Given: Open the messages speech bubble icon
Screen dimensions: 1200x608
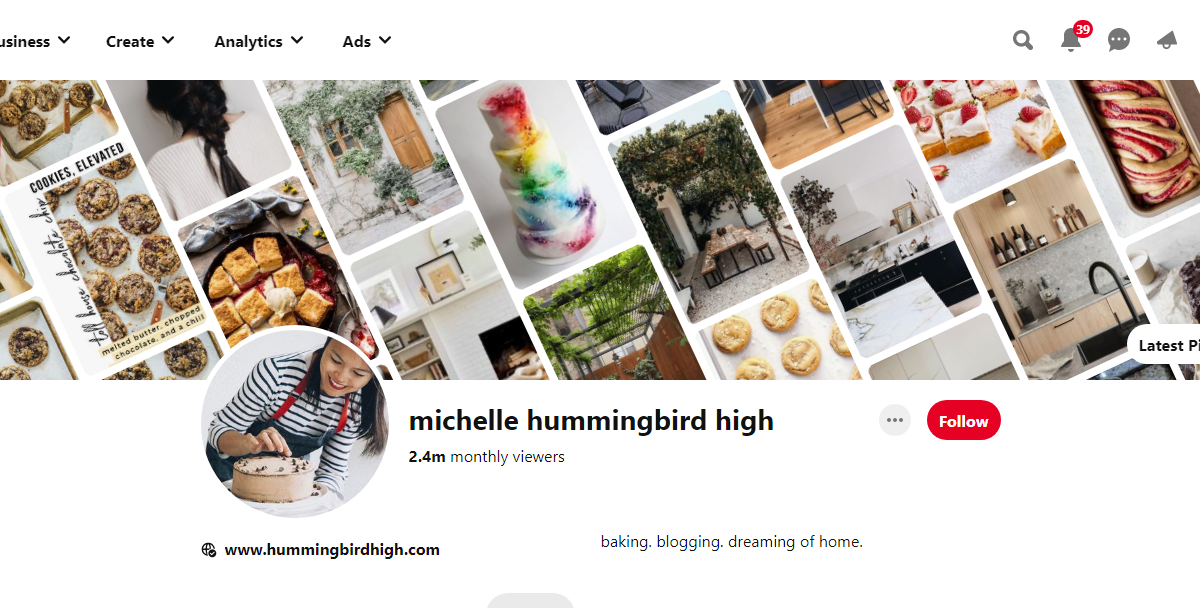Looking at the screenshot, I should coord(1119,40).
